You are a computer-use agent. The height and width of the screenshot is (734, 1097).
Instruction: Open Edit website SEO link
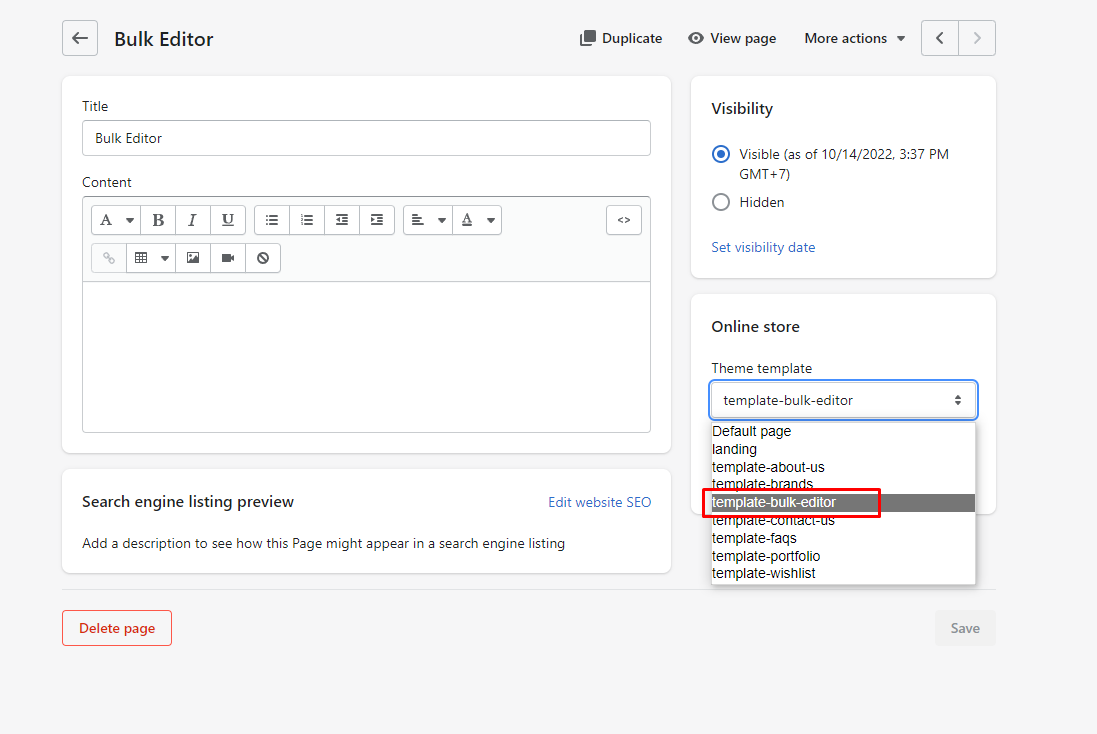pyautogui.click(x=599, y=502)
